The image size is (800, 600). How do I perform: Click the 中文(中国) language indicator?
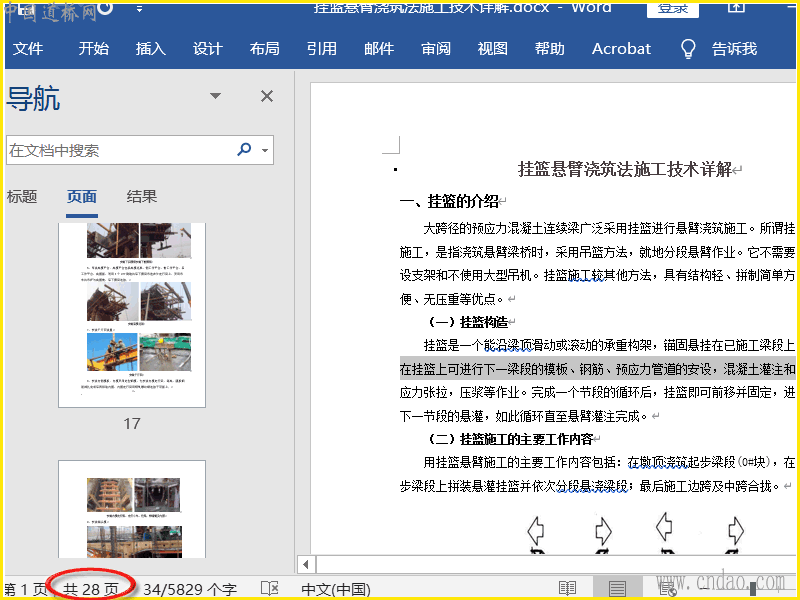[x=336, y=589]
